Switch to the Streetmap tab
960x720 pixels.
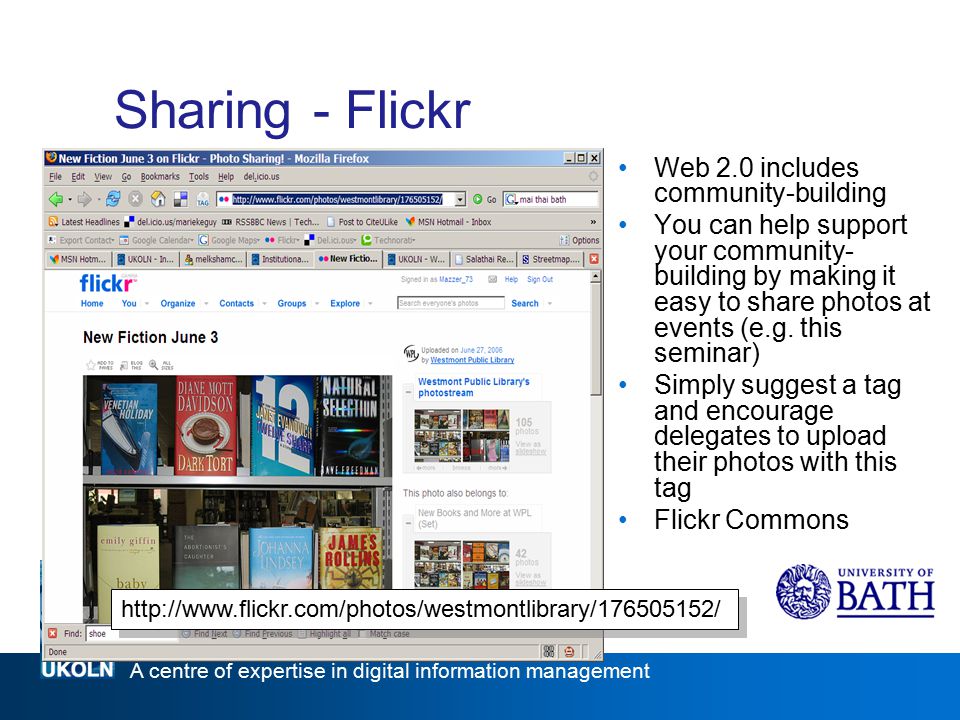550,259
